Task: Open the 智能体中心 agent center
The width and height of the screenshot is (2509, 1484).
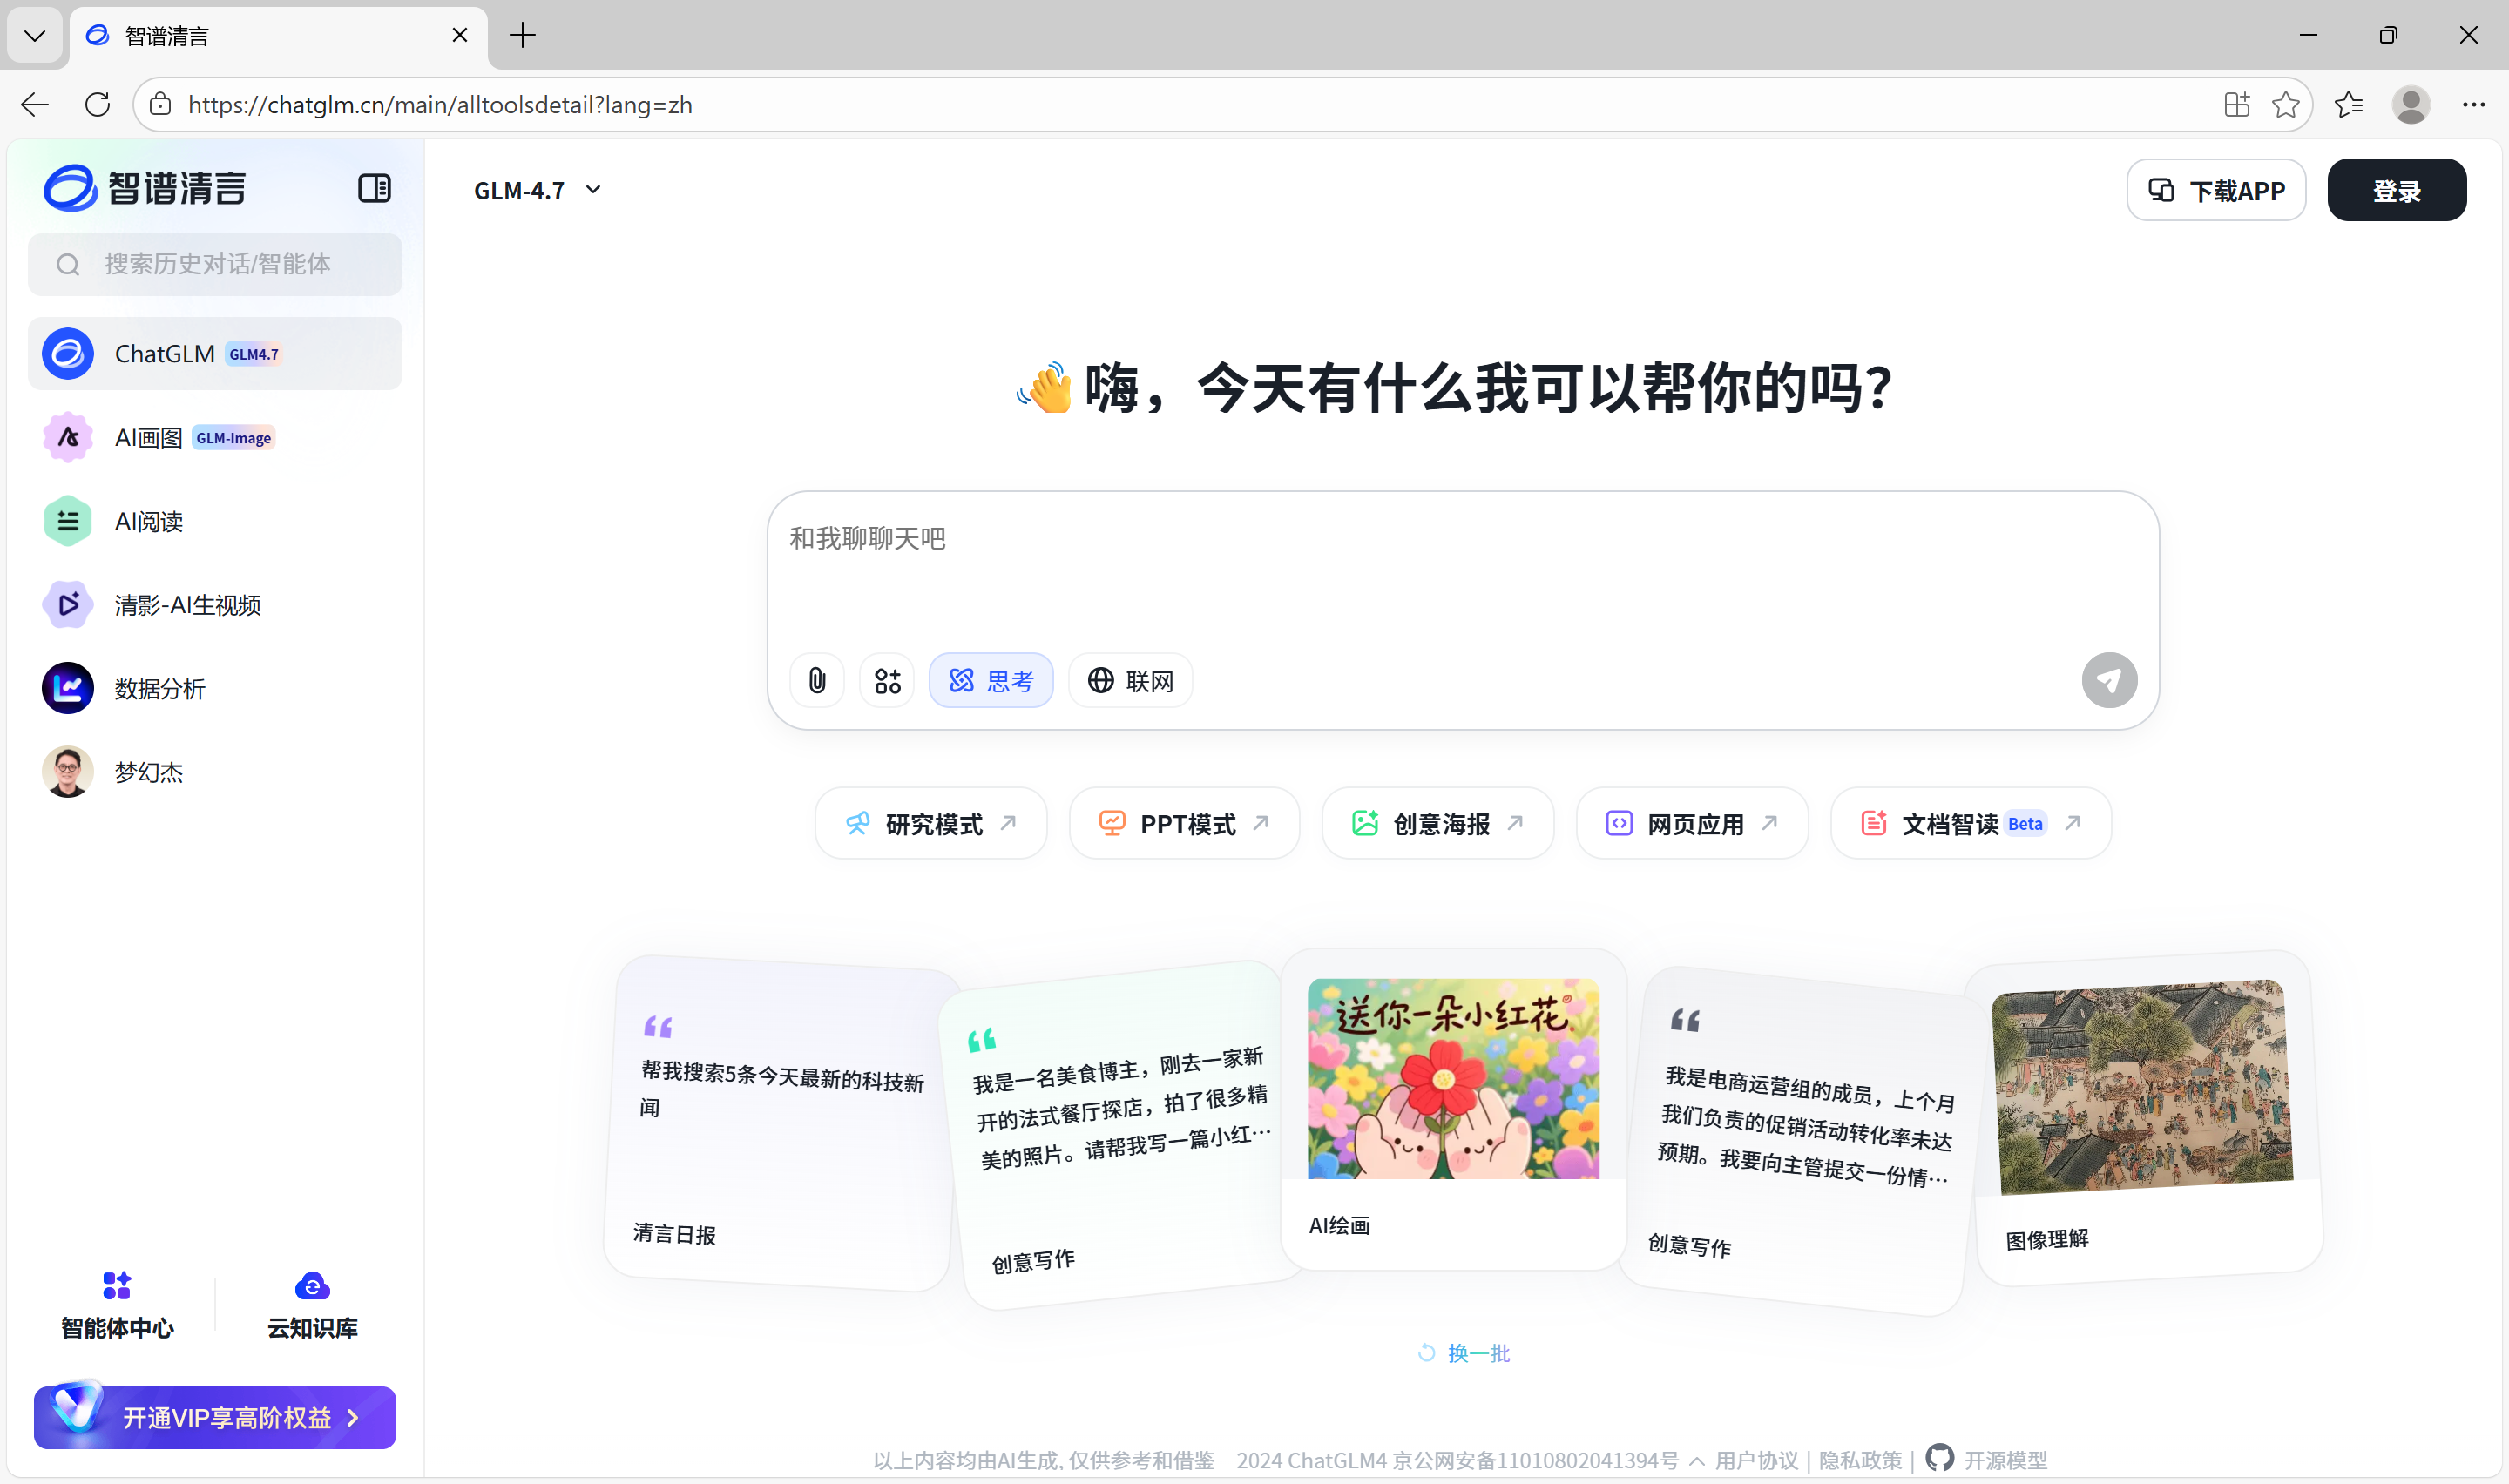Action: point(116,1303)
